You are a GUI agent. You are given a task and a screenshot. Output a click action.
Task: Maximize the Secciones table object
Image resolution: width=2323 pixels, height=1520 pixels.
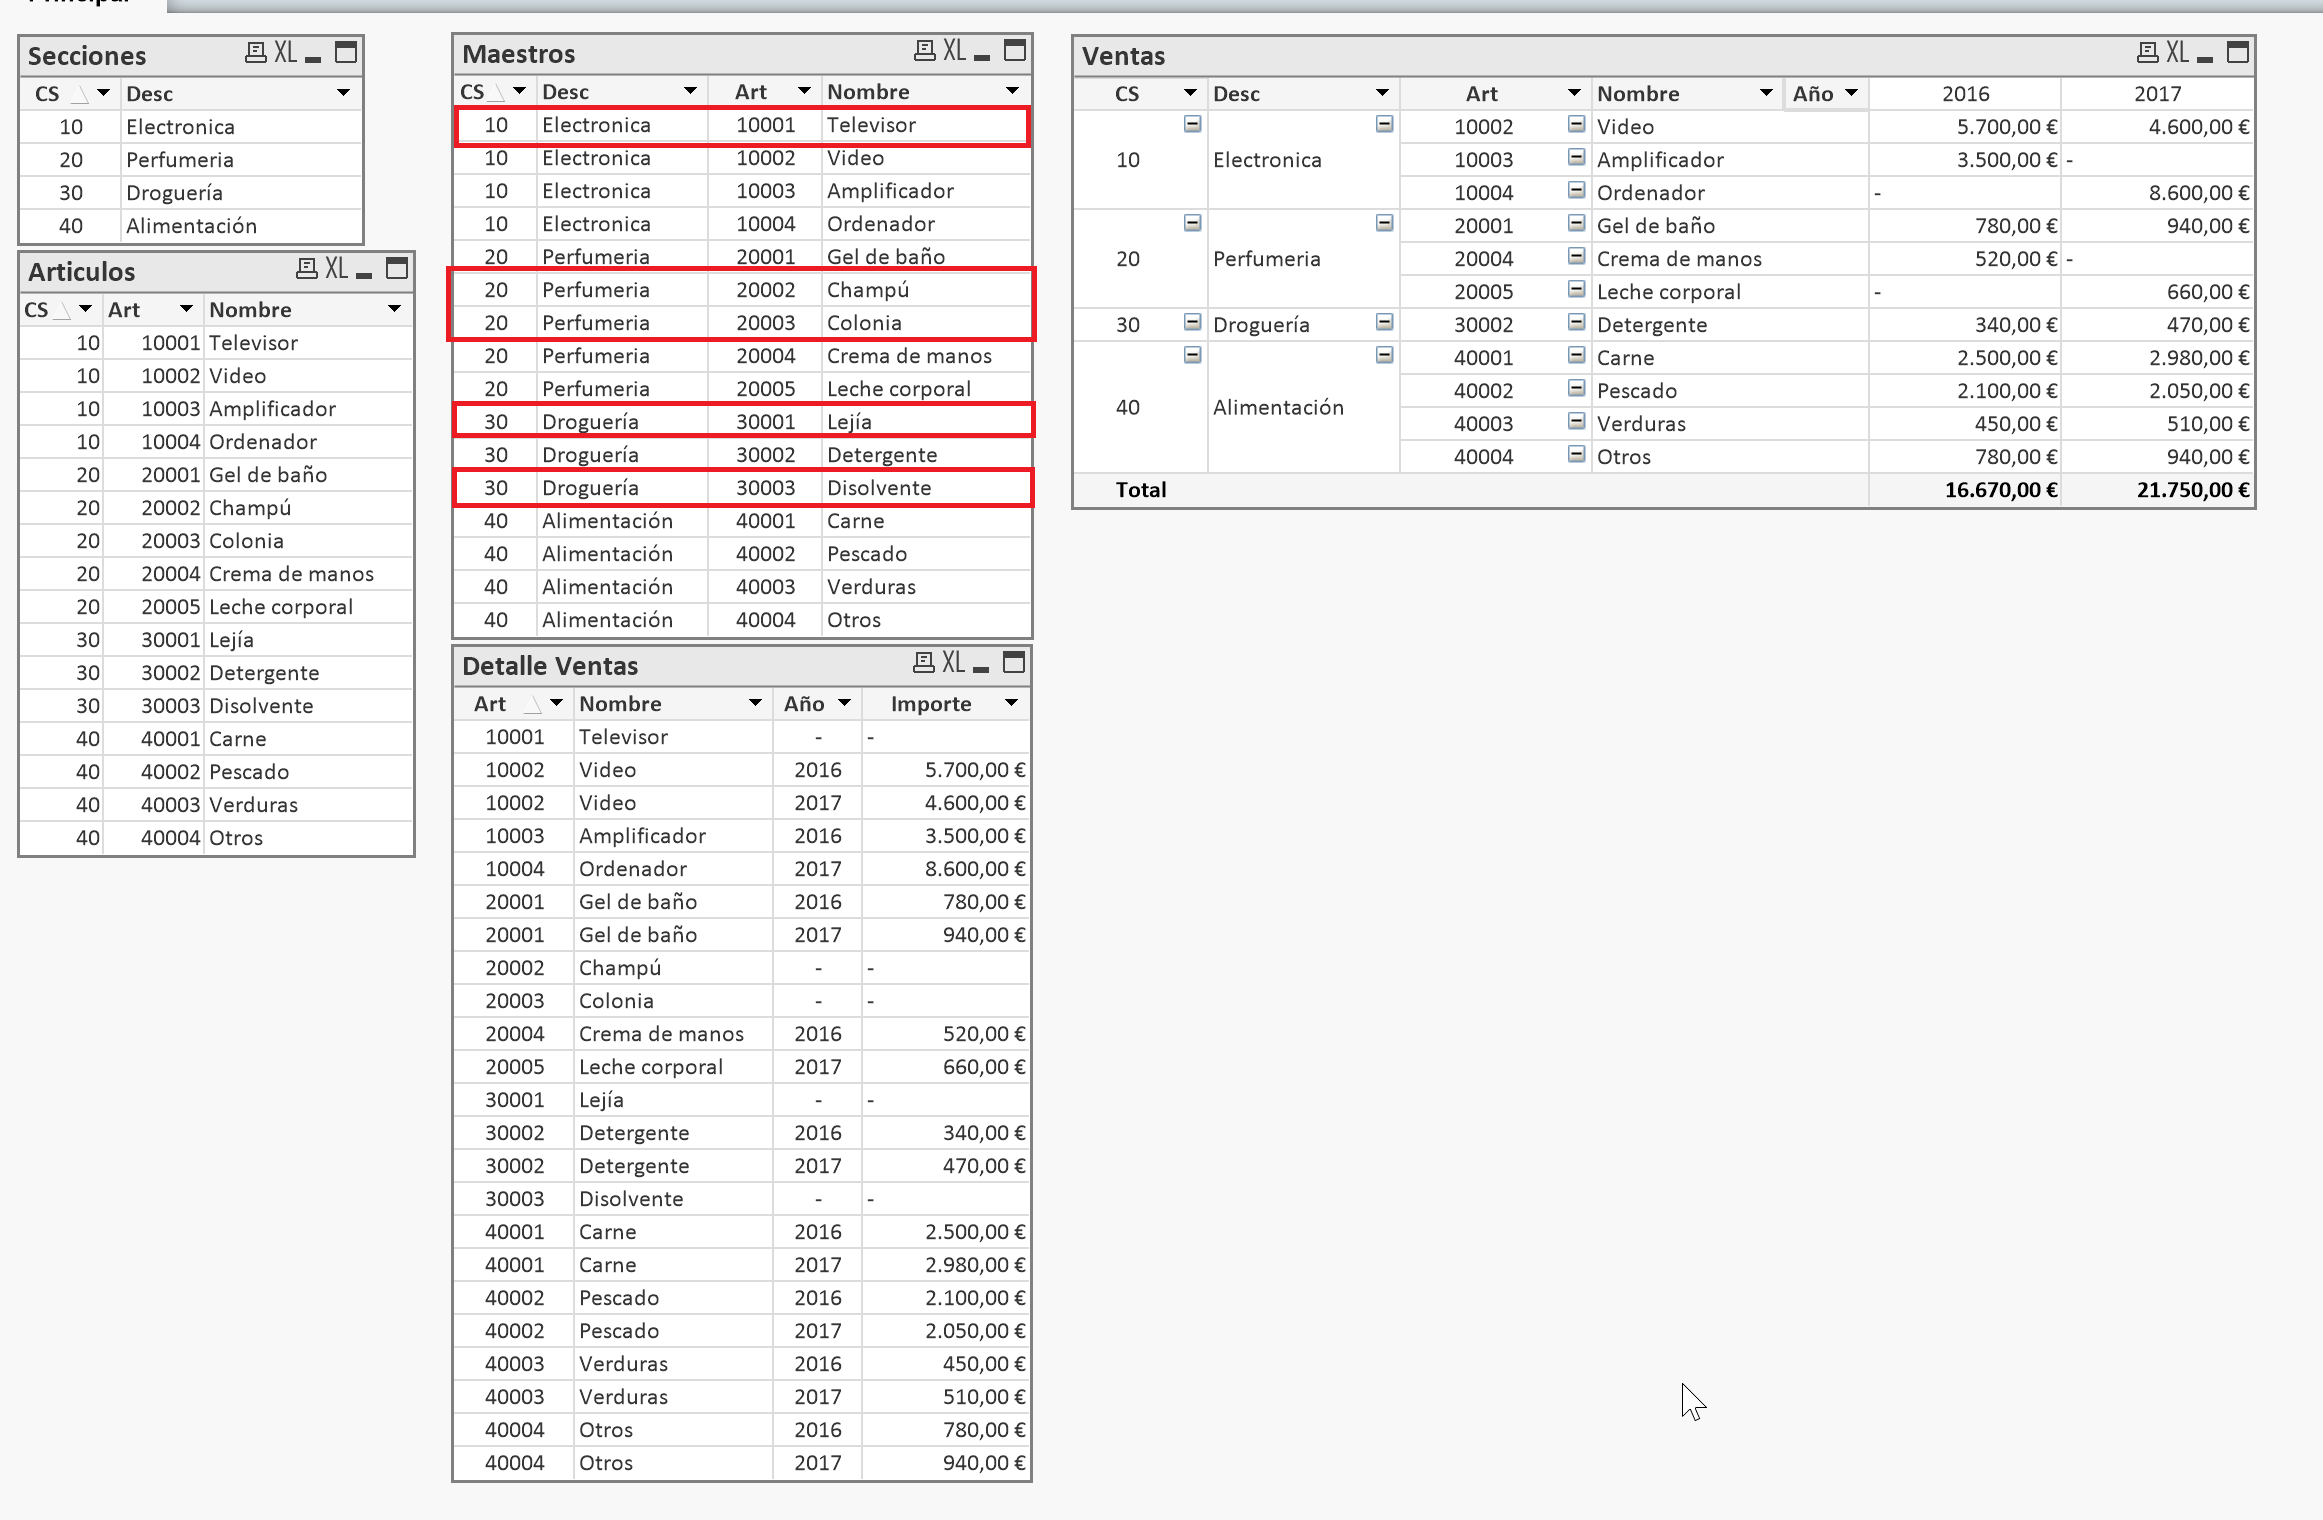346,53
